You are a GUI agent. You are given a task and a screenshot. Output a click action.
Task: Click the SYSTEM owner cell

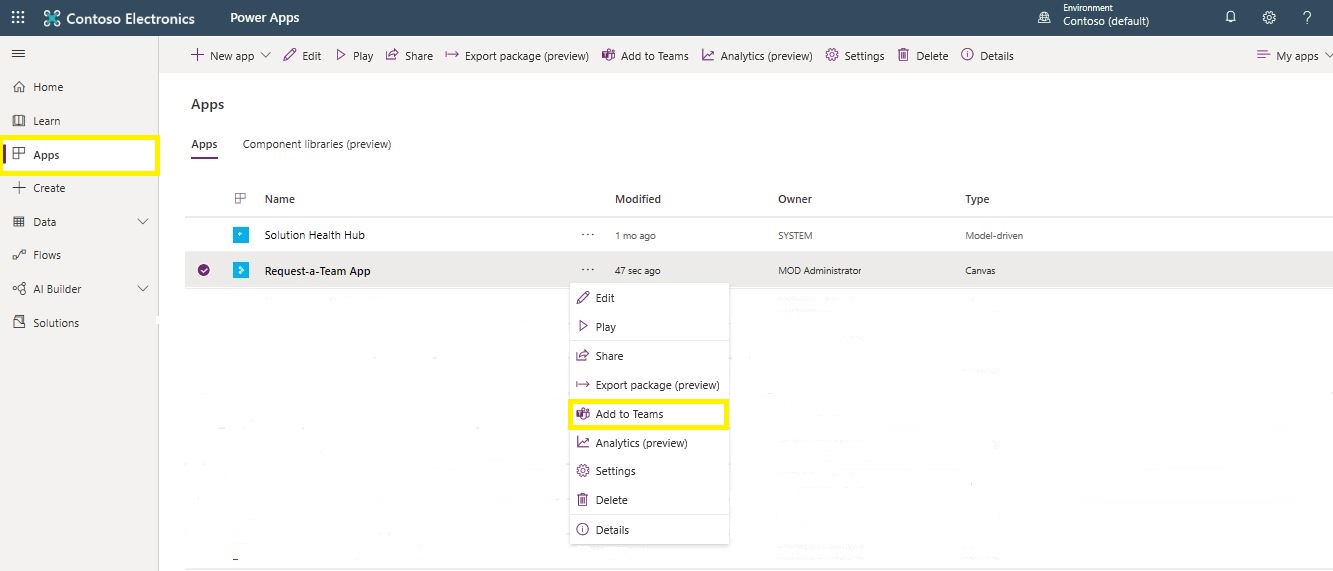pos(795,236)
